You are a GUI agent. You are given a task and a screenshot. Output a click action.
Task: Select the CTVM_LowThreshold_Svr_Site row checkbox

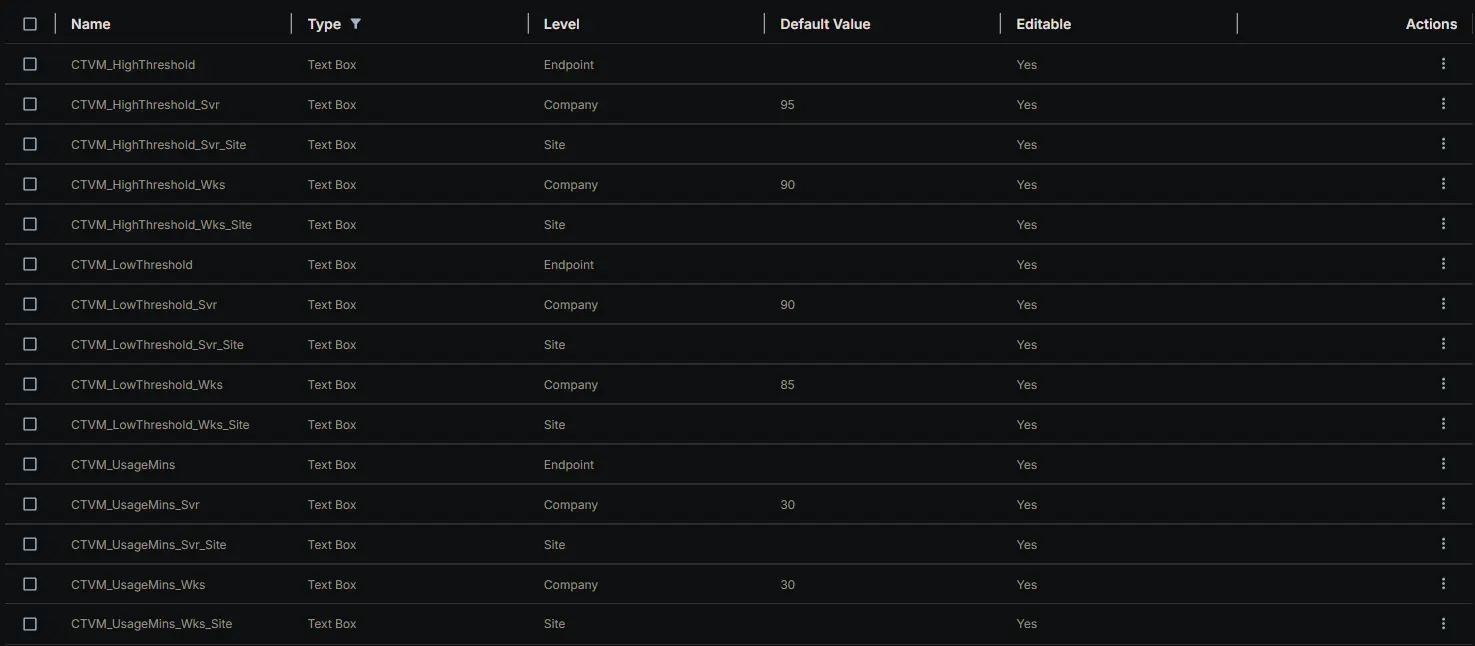tap(30, 344)
